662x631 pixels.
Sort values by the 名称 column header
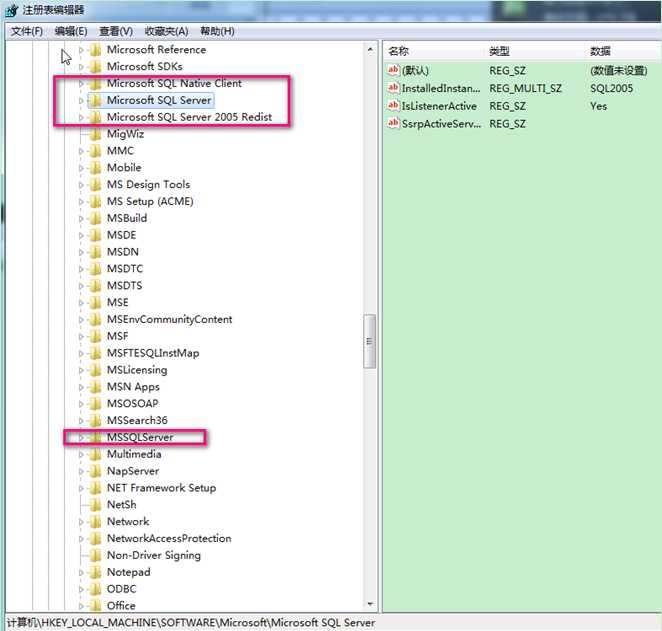tap(435, 51)
